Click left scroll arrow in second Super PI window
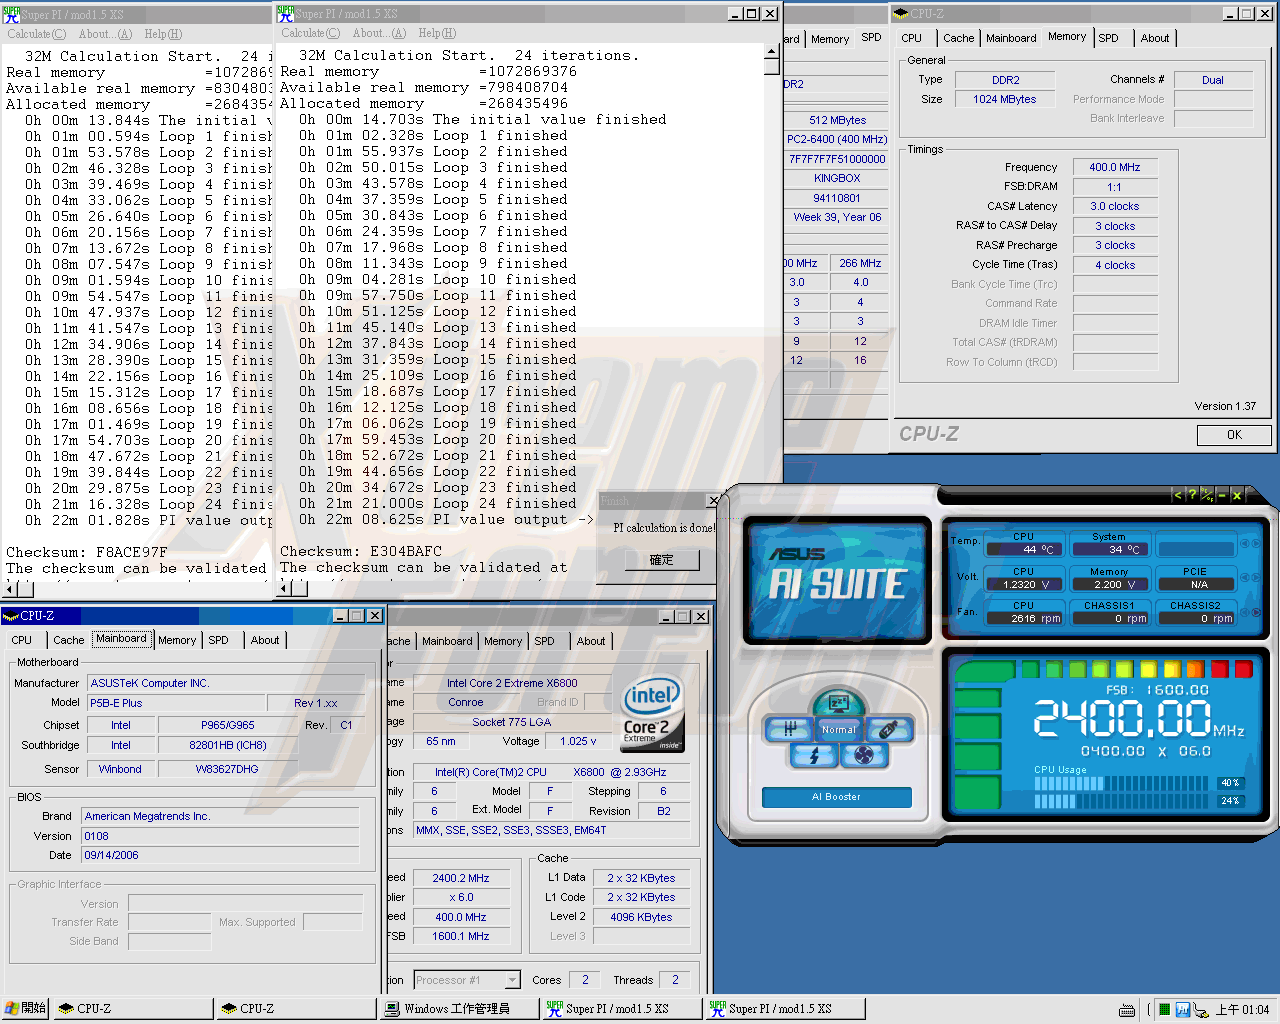The width and height of the screenshot is (1280, 1024). click(283, 588)
